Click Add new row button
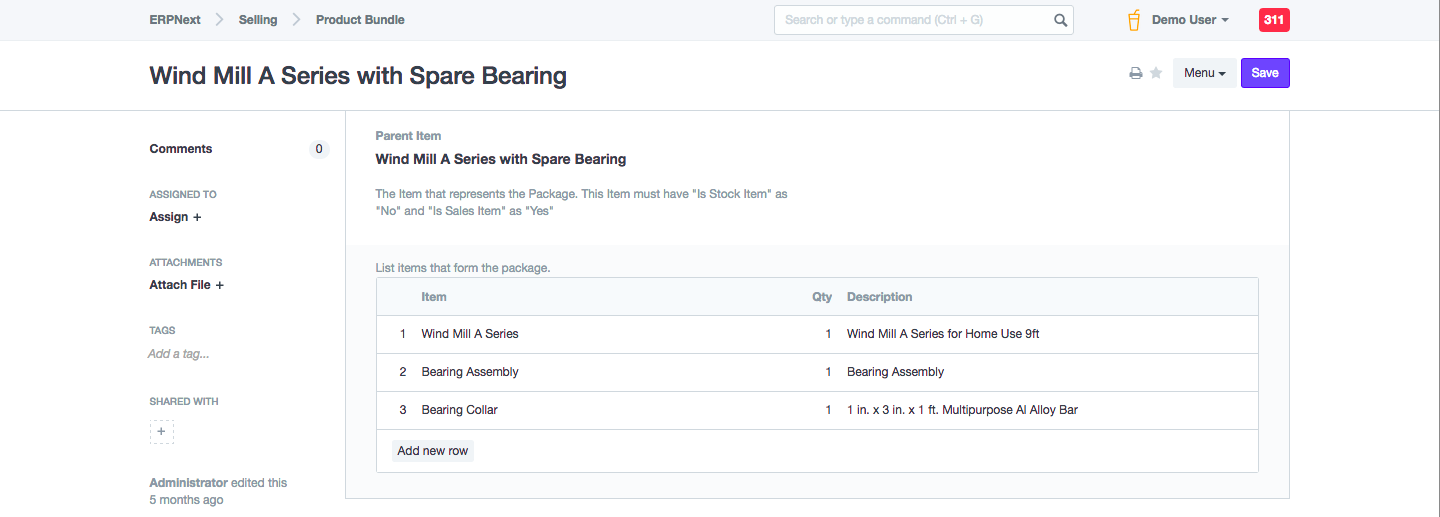 click(x=432, y=451)
